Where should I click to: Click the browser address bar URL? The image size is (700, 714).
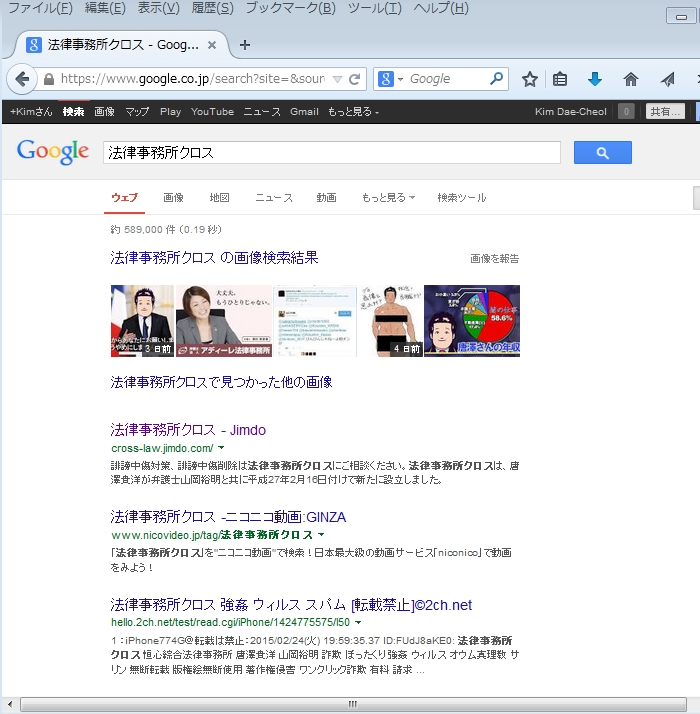pyautogui.click(x=193, y=79)
